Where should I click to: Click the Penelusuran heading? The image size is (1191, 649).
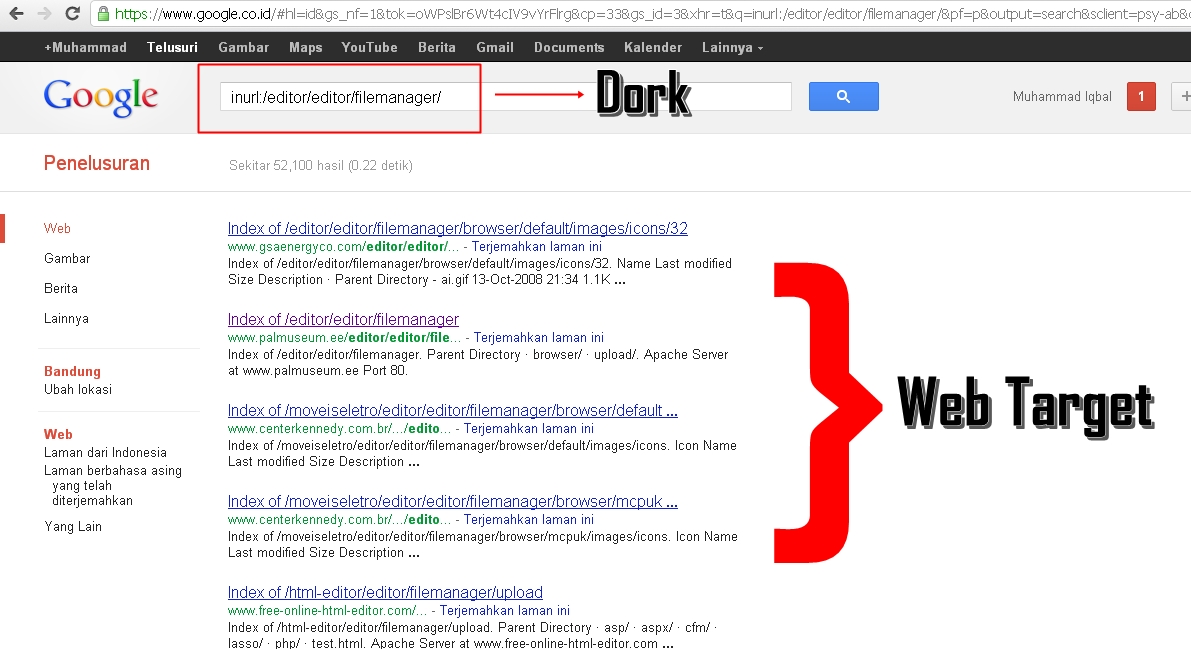96,163
